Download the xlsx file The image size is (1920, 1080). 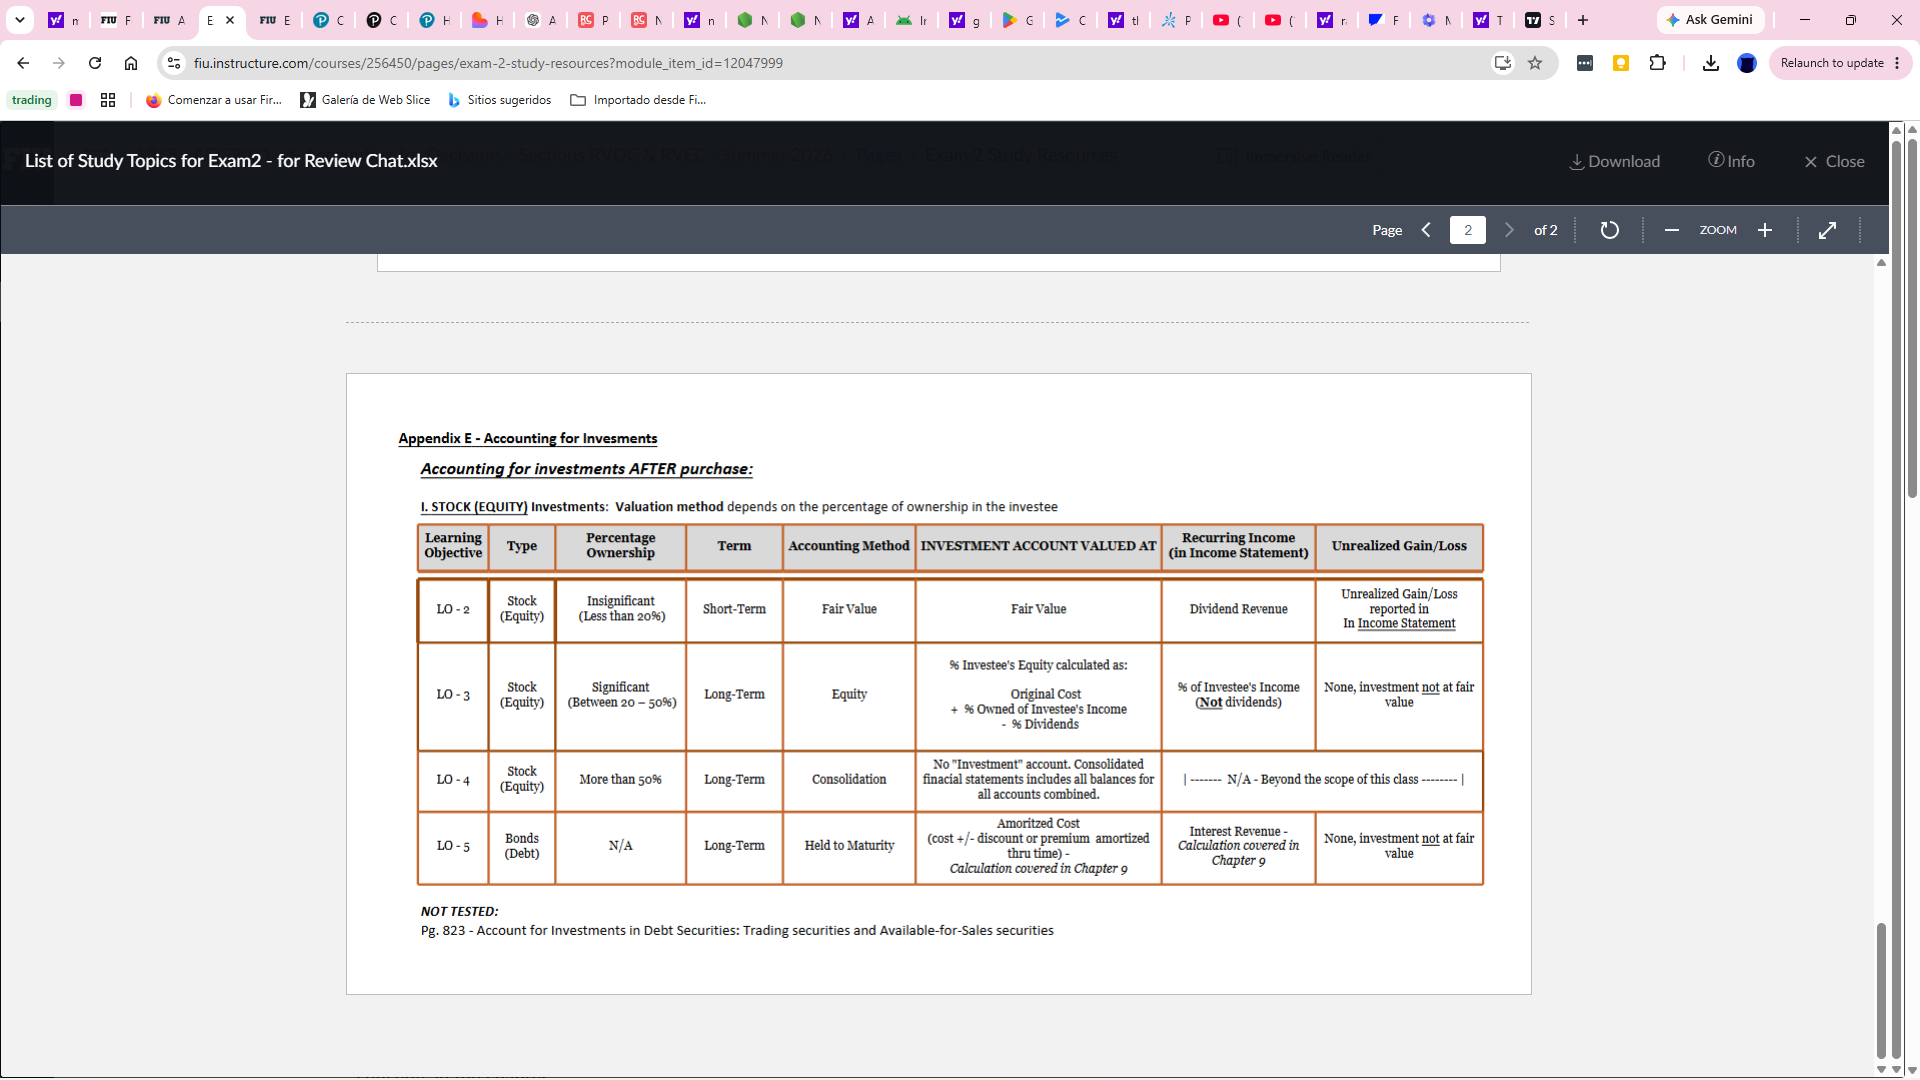[1614, 161]
